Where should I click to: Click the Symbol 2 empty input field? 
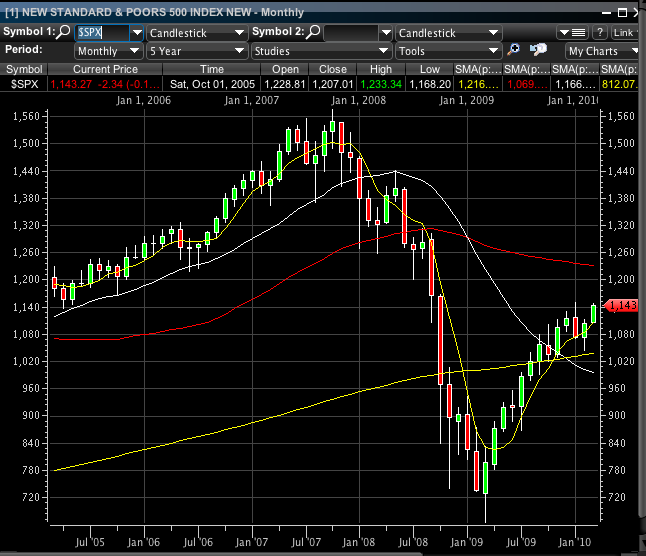pos(350,32)
